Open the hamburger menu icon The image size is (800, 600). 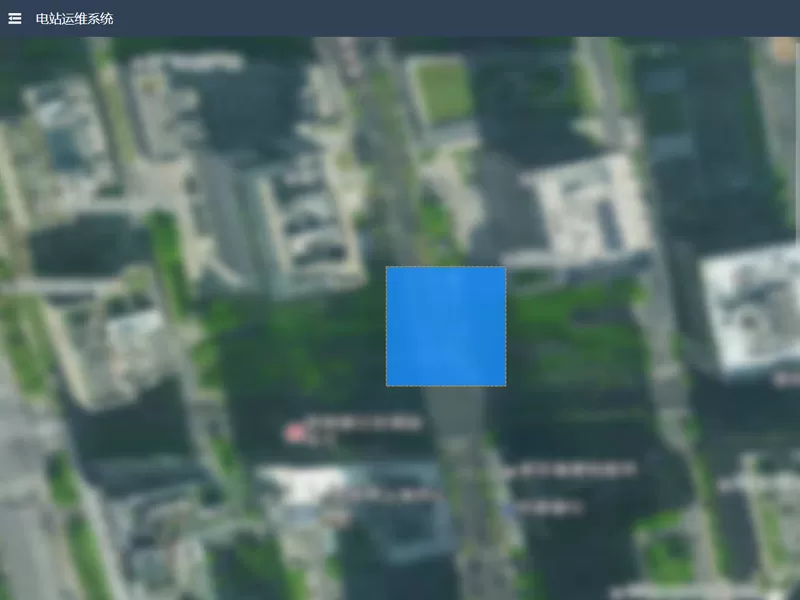coord(15,19)
